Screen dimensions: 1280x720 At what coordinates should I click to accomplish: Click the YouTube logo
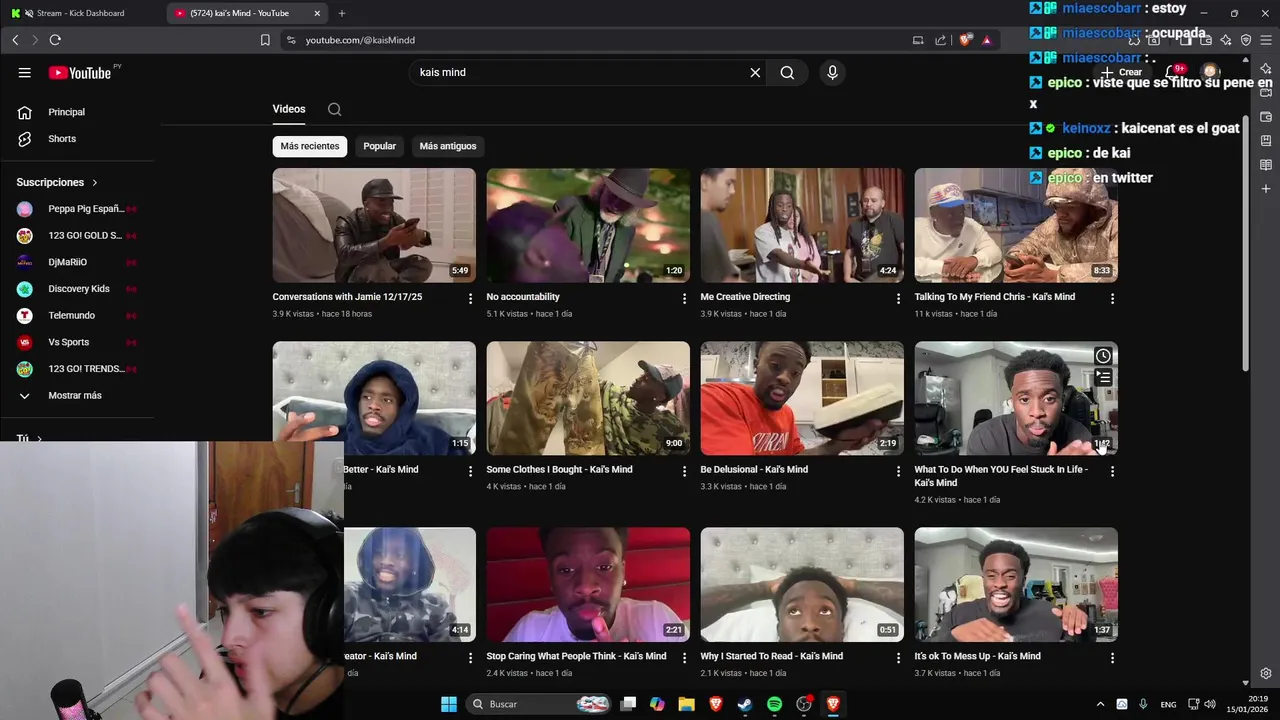point(80,73)
